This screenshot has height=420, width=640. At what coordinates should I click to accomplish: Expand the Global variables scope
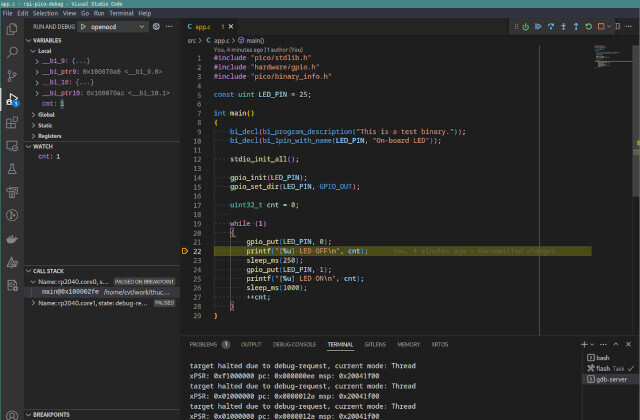point(33,115)
